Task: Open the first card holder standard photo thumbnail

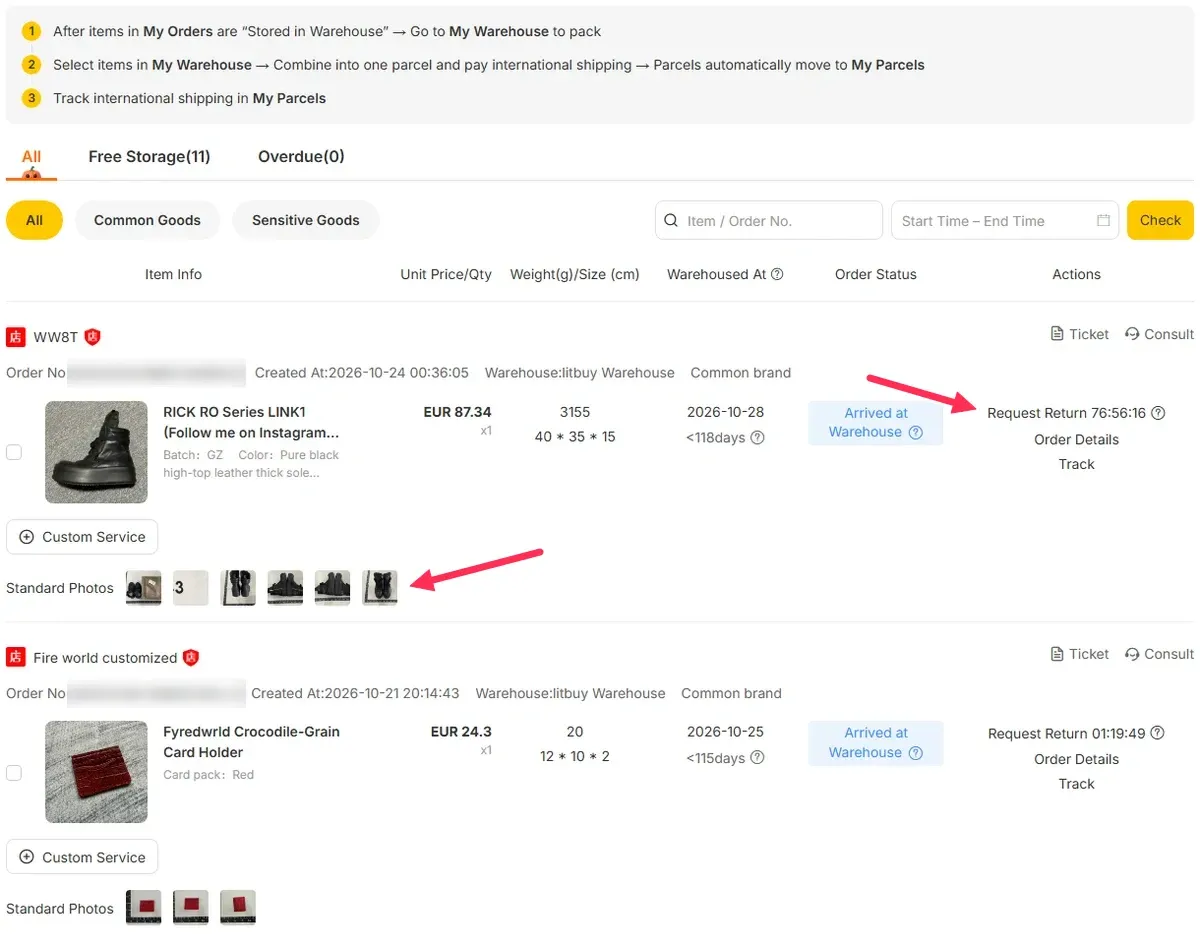Action: pyautogui.click(x=143, y=908)
